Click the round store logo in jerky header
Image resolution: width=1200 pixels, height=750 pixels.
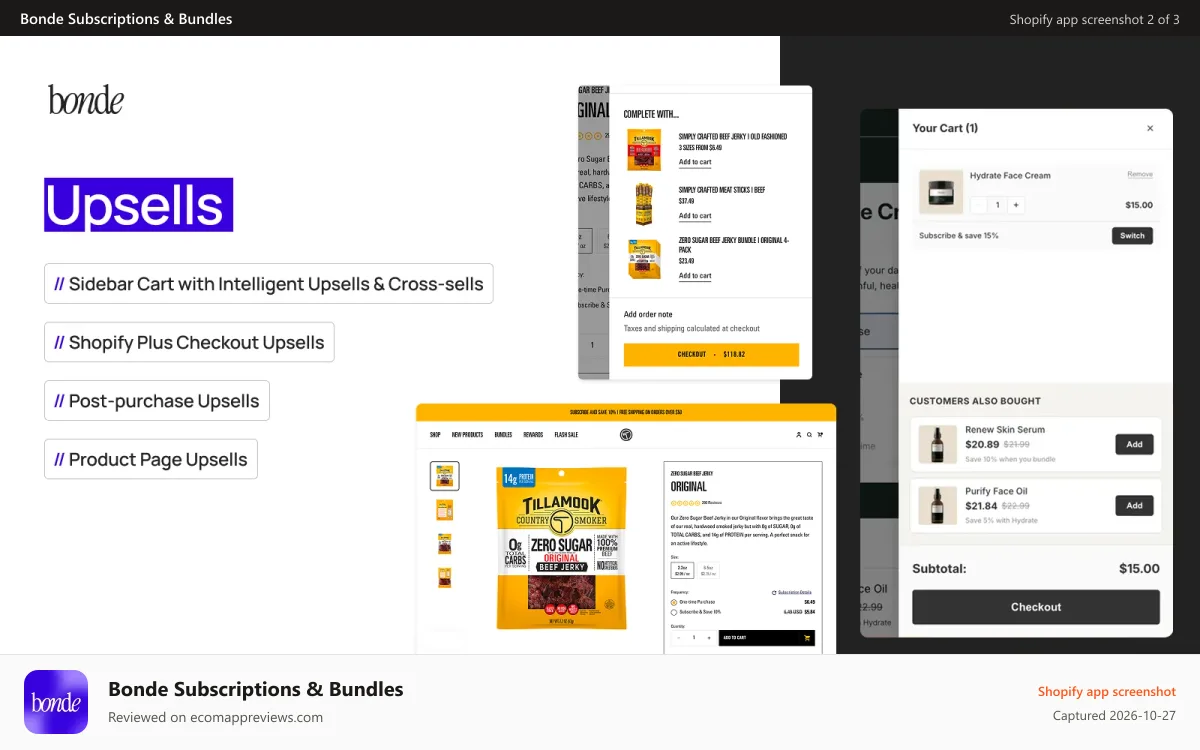[626, 435]
